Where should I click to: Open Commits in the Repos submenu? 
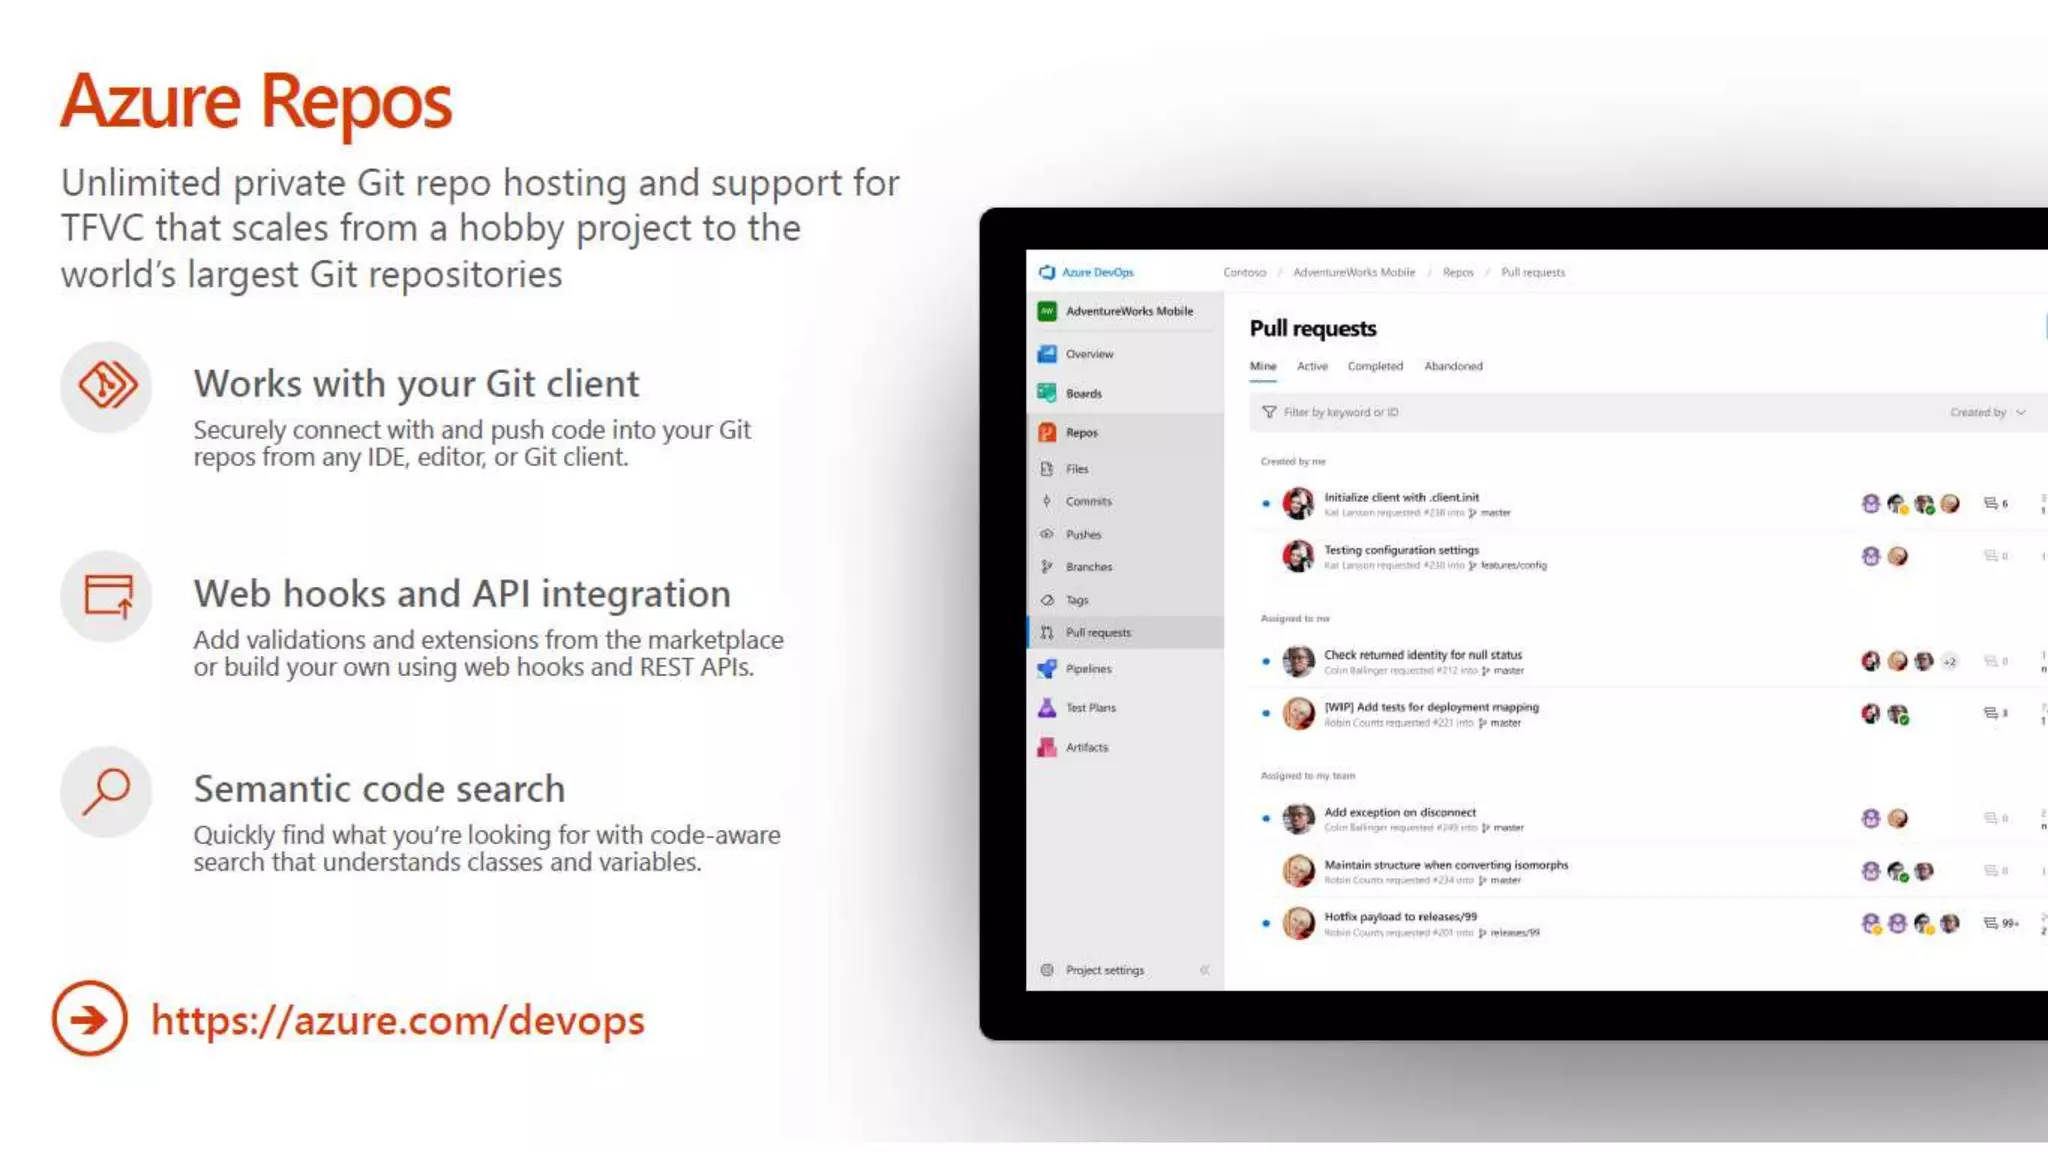tap(1088, 501)
